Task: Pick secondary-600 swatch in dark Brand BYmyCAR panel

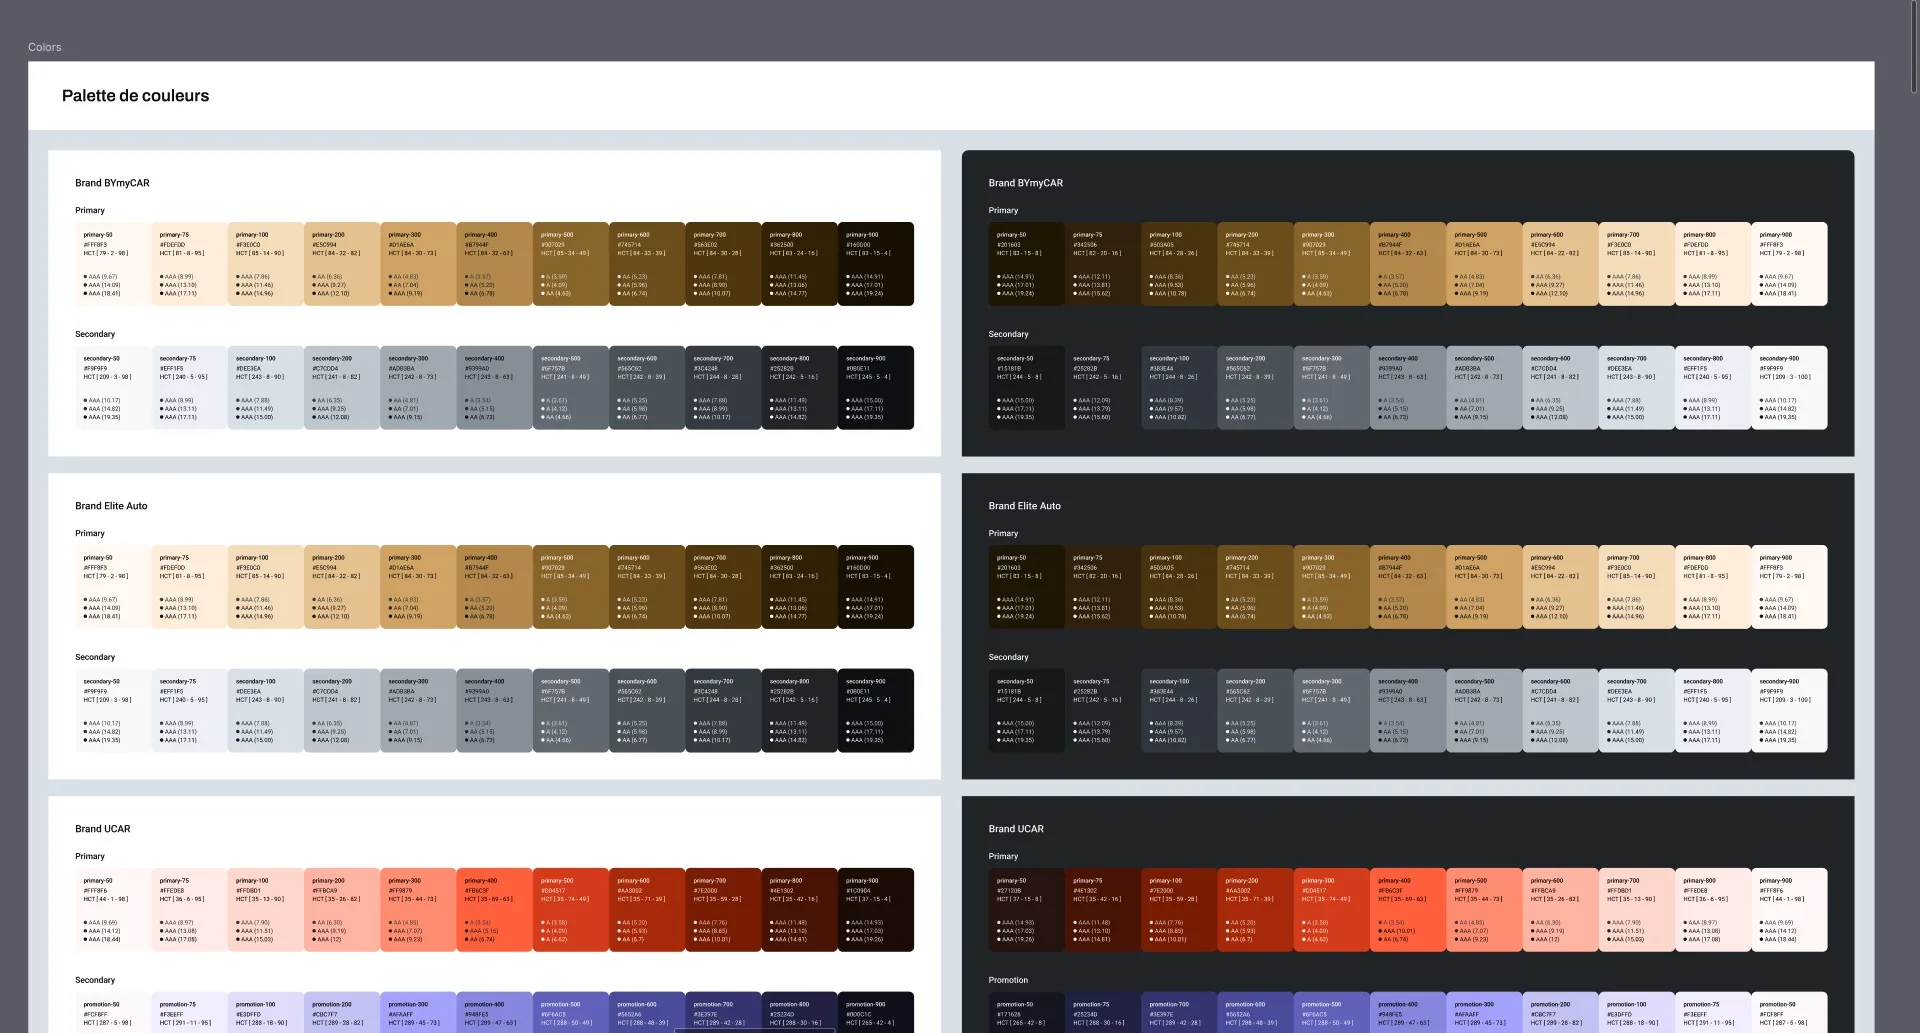Action: coord(1561,388)
